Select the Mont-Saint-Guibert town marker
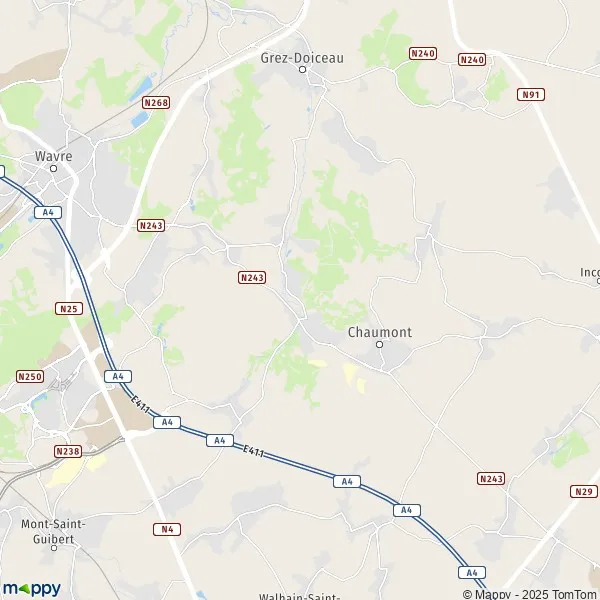Image resolution: width=600 pixels, height=600 pixels. click(x=54, y=548)
